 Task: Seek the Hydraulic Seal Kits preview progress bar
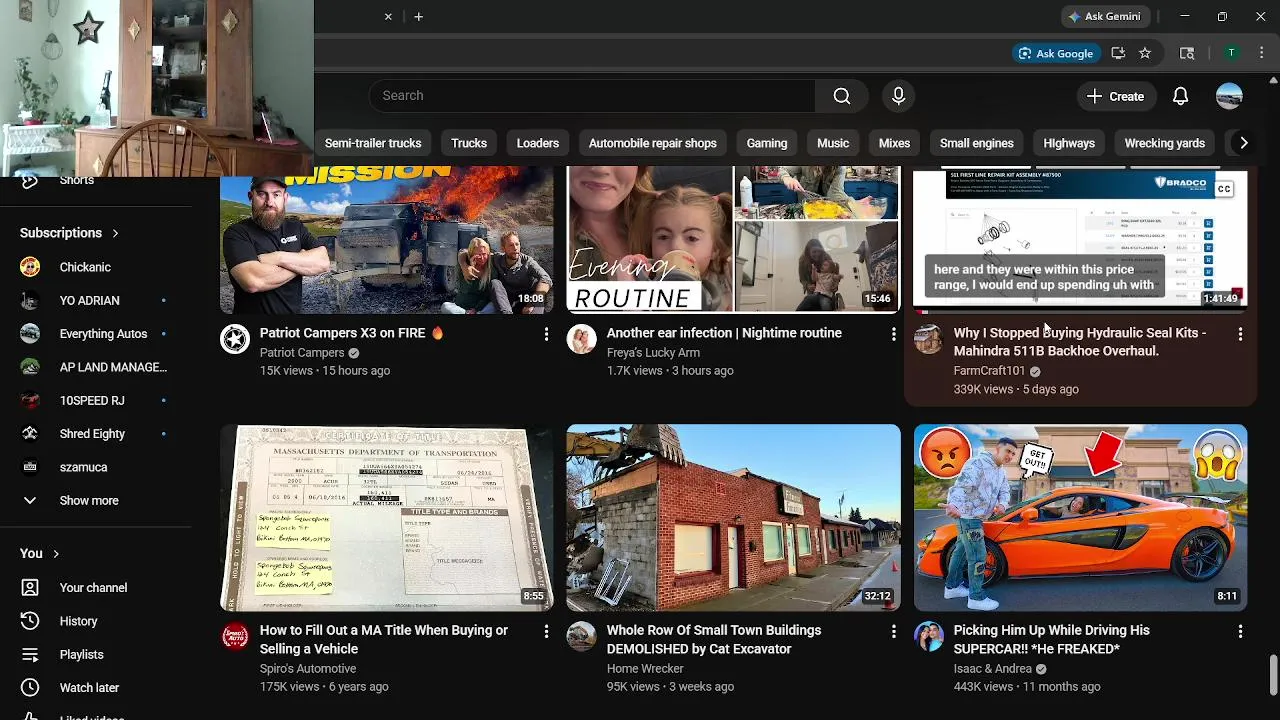(x=1080, y=311)
